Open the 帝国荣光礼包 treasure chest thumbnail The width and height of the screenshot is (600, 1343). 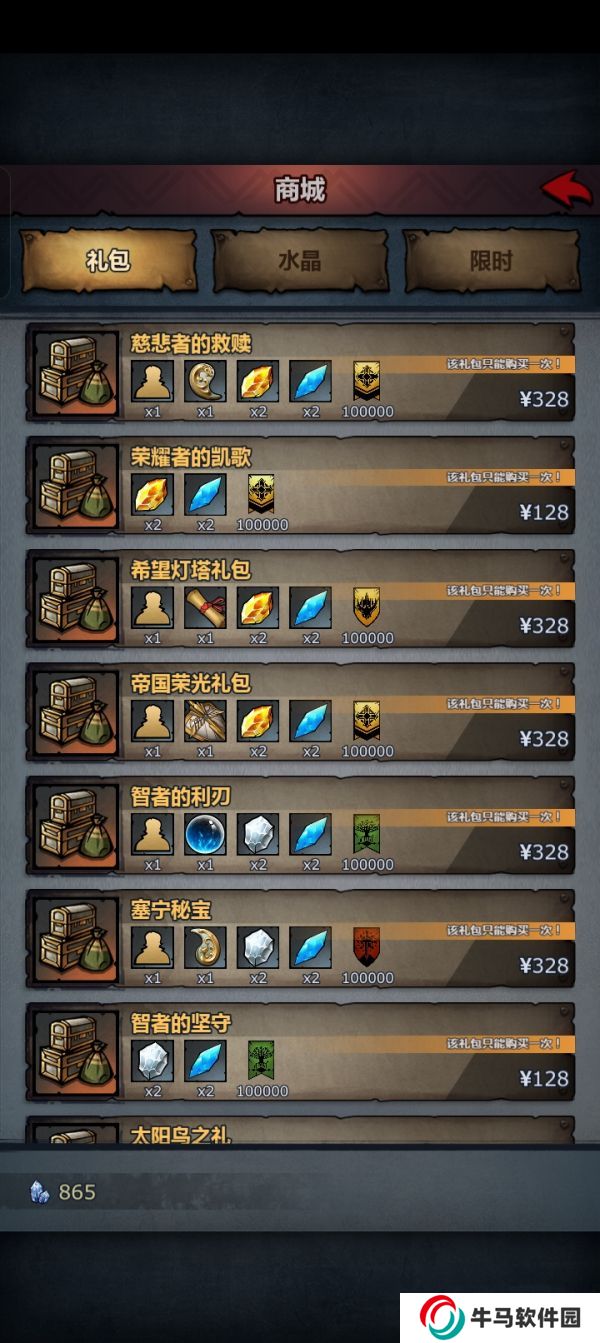coord(75,711)
